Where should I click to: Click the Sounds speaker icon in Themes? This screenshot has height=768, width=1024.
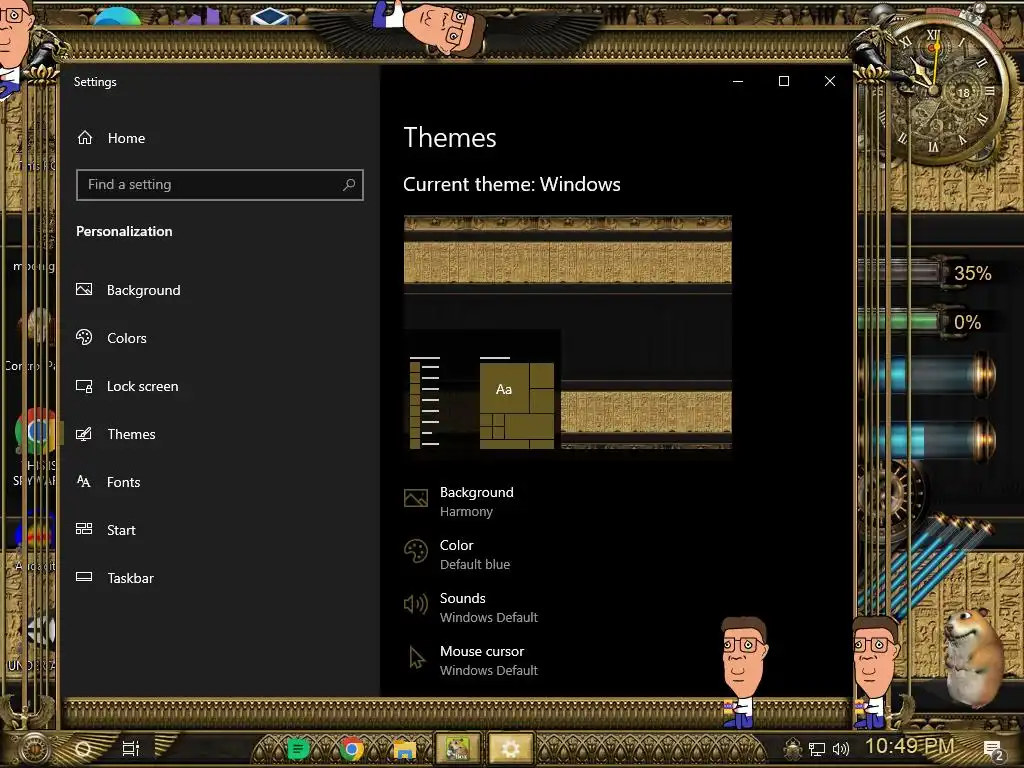pos(416,604)
